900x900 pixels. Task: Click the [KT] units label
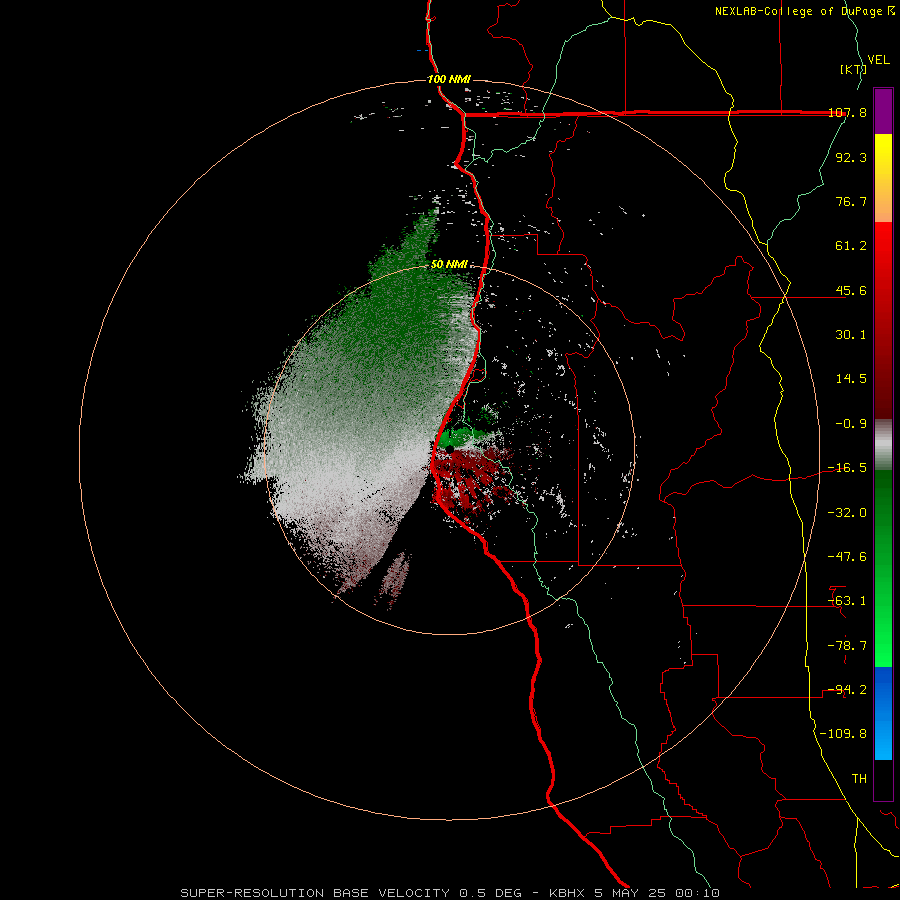tap(853, 69)
